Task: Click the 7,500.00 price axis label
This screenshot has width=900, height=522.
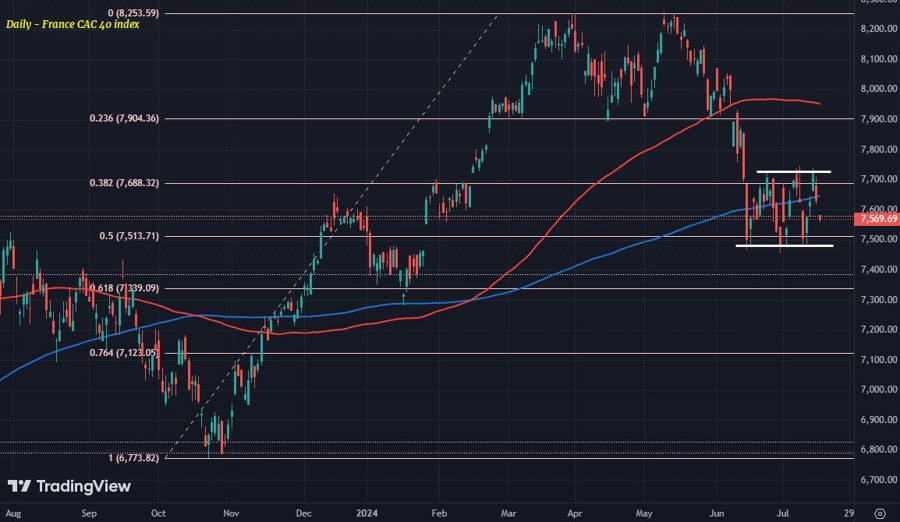Action: click(879, 239)
